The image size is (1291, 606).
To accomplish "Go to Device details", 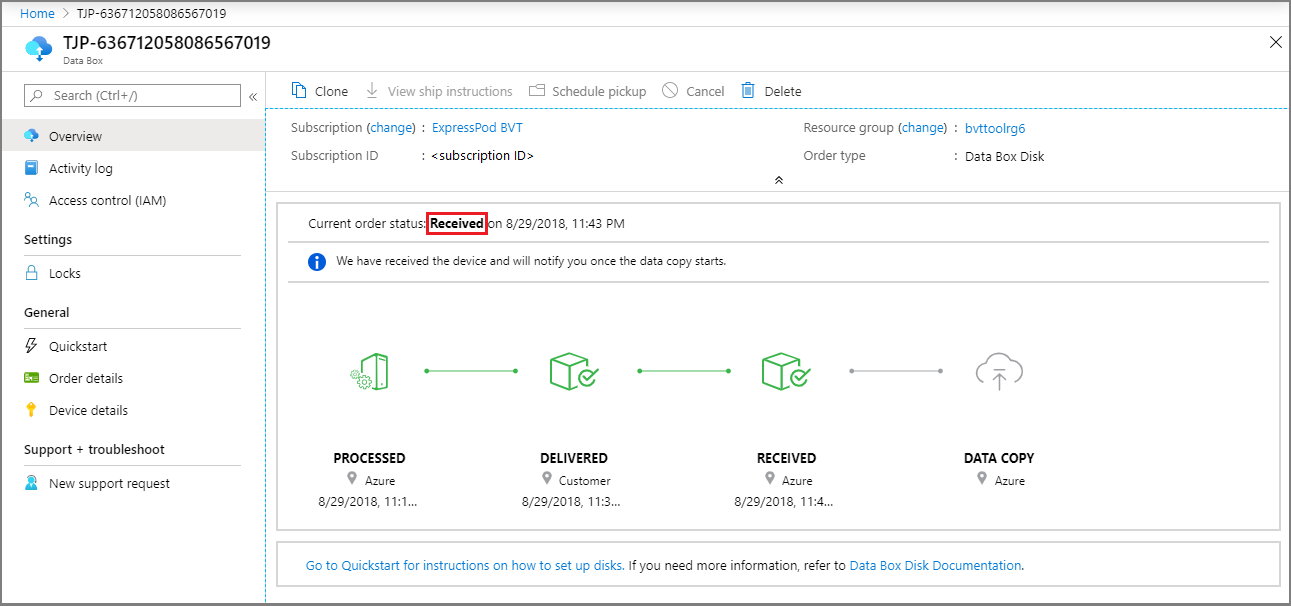I will [x=133, y=410].
